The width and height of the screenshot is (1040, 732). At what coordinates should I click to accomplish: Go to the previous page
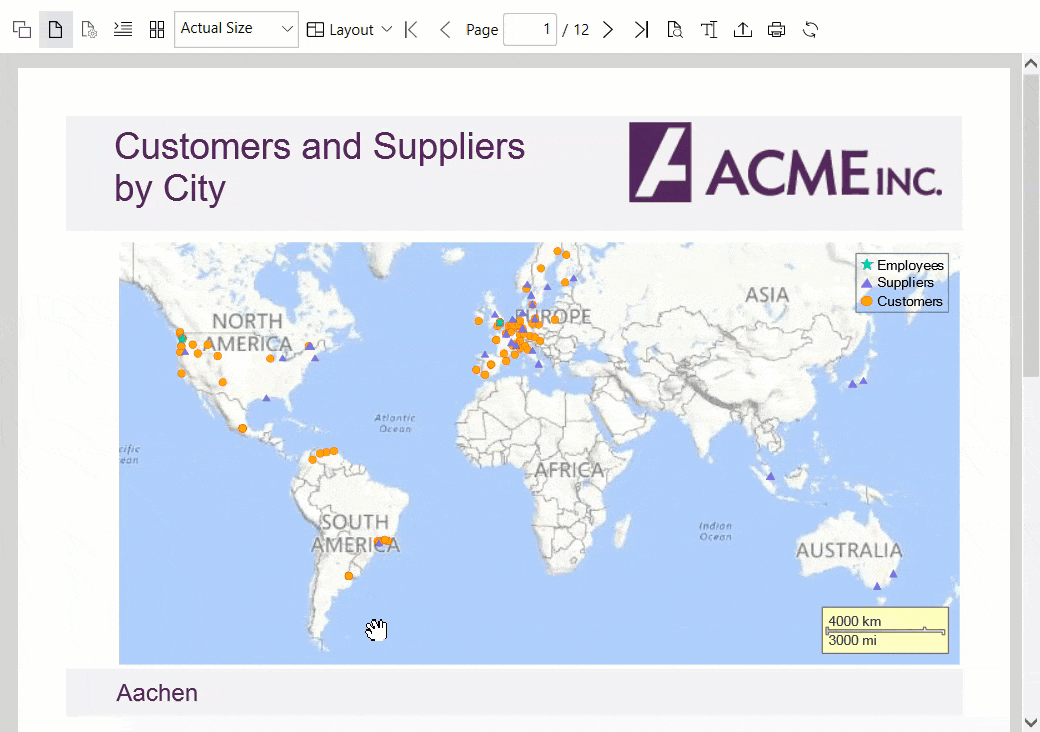click(x=445, y=30)
